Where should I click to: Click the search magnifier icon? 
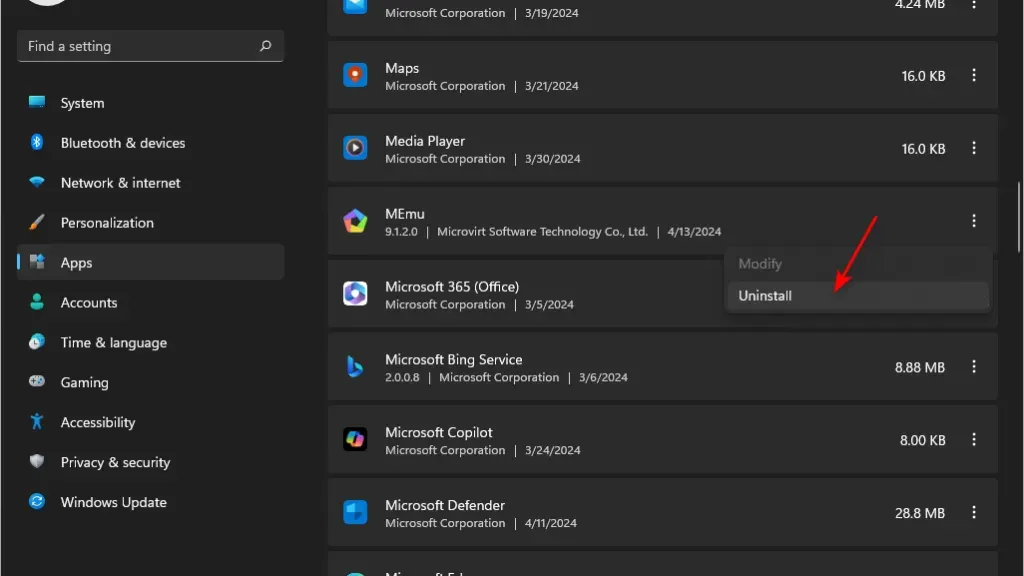click(x=265, y=46)
